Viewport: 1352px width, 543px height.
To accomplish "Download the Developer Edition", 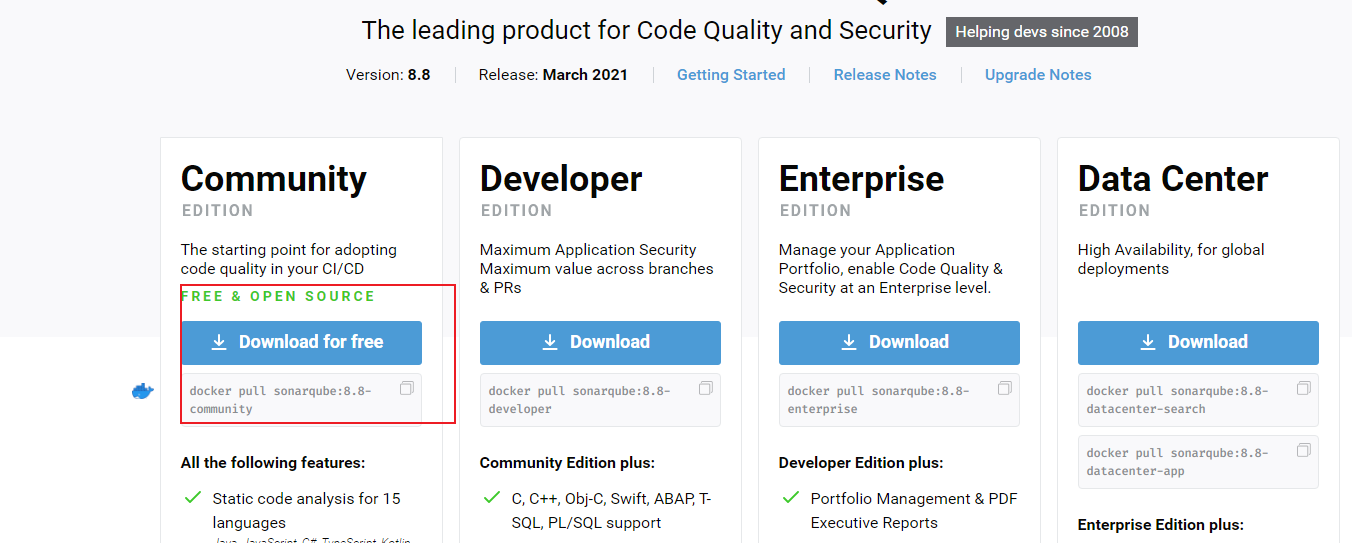I will [600, 342].
